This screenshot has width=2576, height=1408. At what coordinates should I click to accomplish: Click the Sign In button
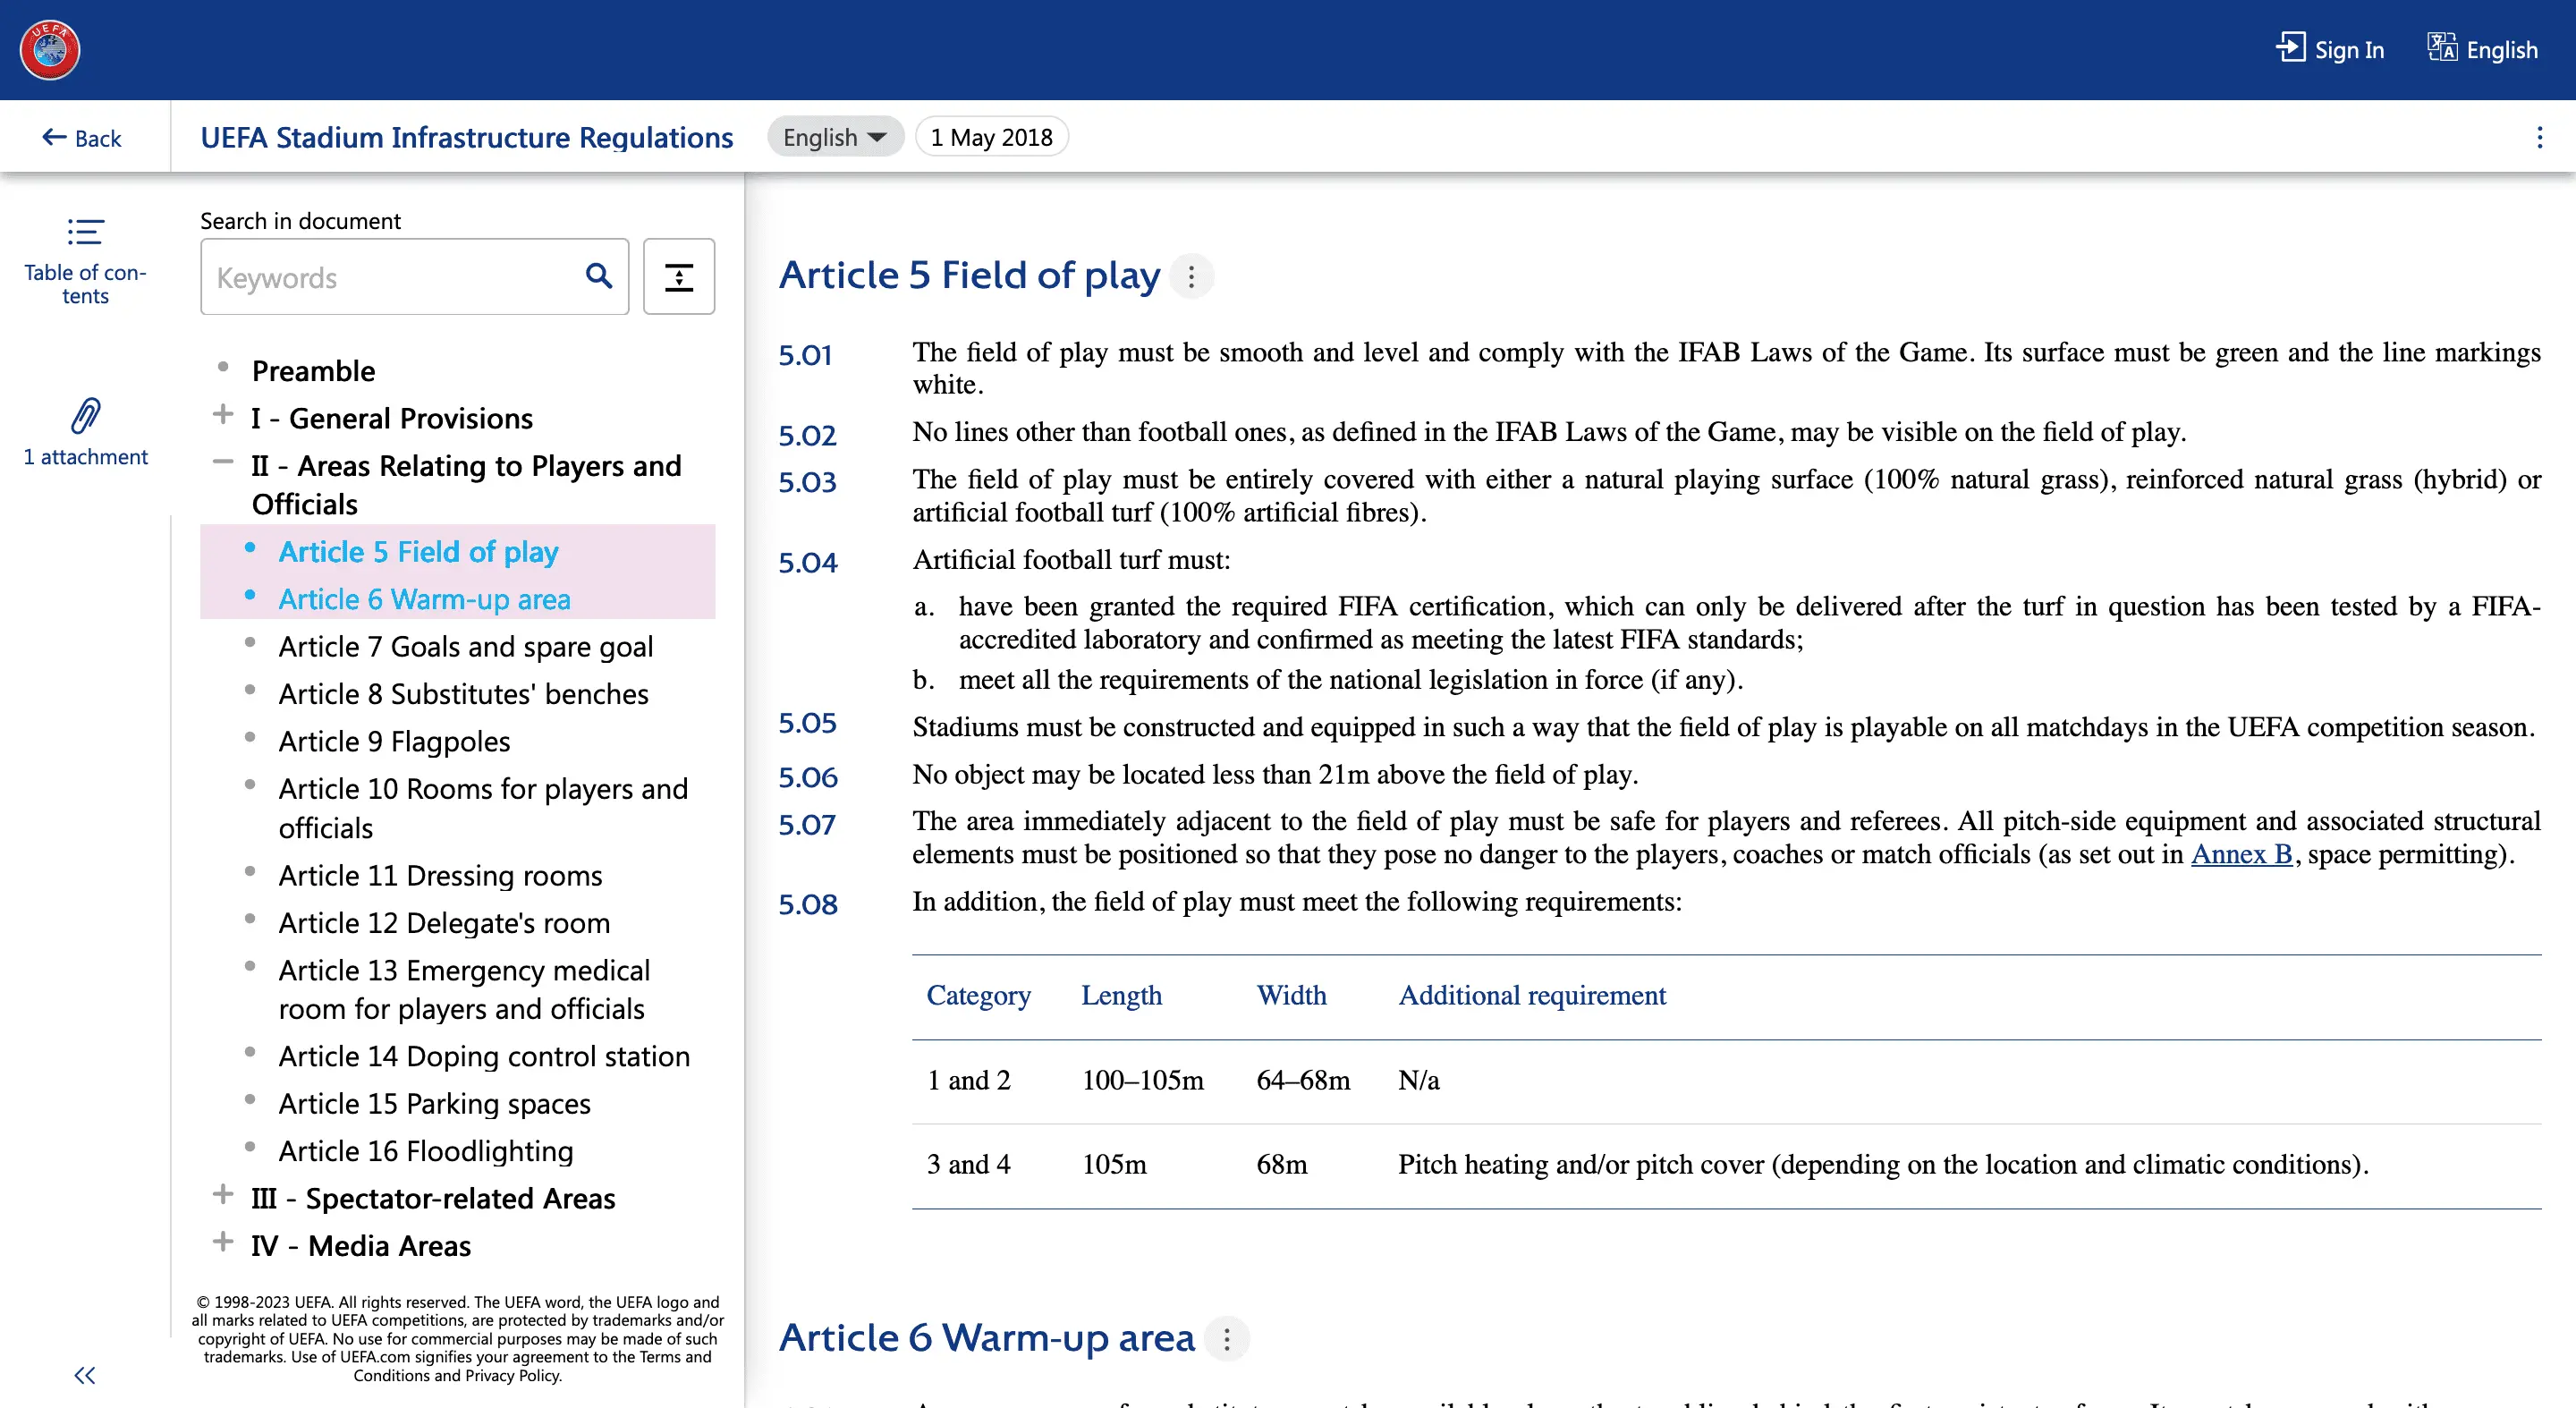(2330, 49)
